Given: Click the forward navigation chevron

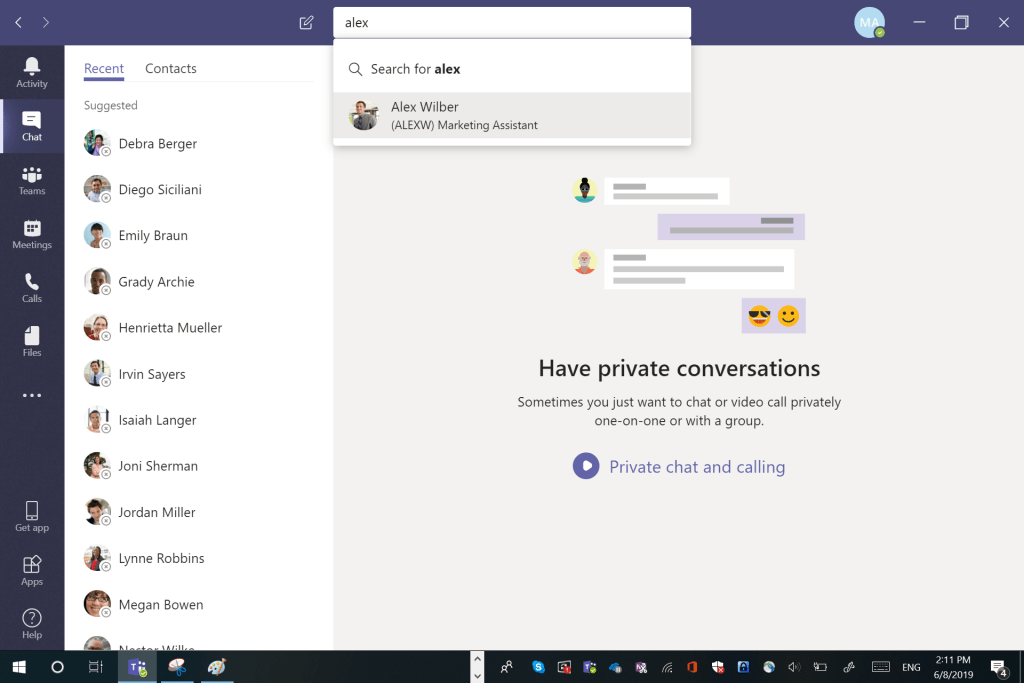Looking at the screenshot, I should pyautogui.click(x=45, y=21).
